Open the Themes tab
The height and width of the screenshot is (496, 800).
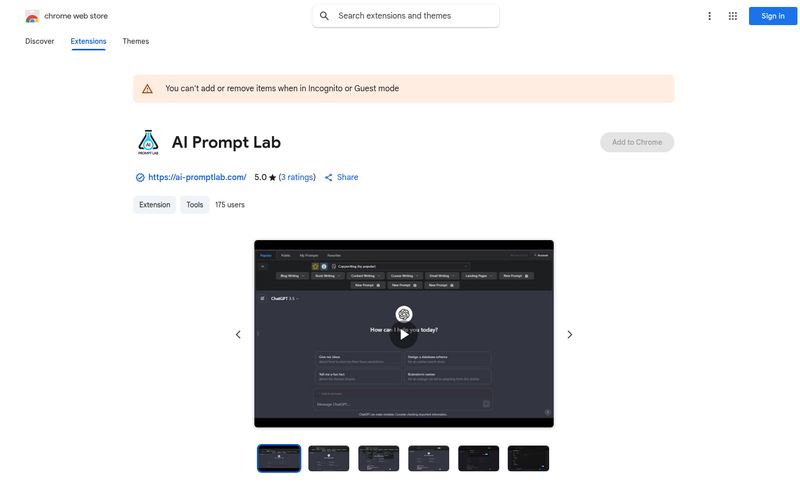[x=136, y=41]
